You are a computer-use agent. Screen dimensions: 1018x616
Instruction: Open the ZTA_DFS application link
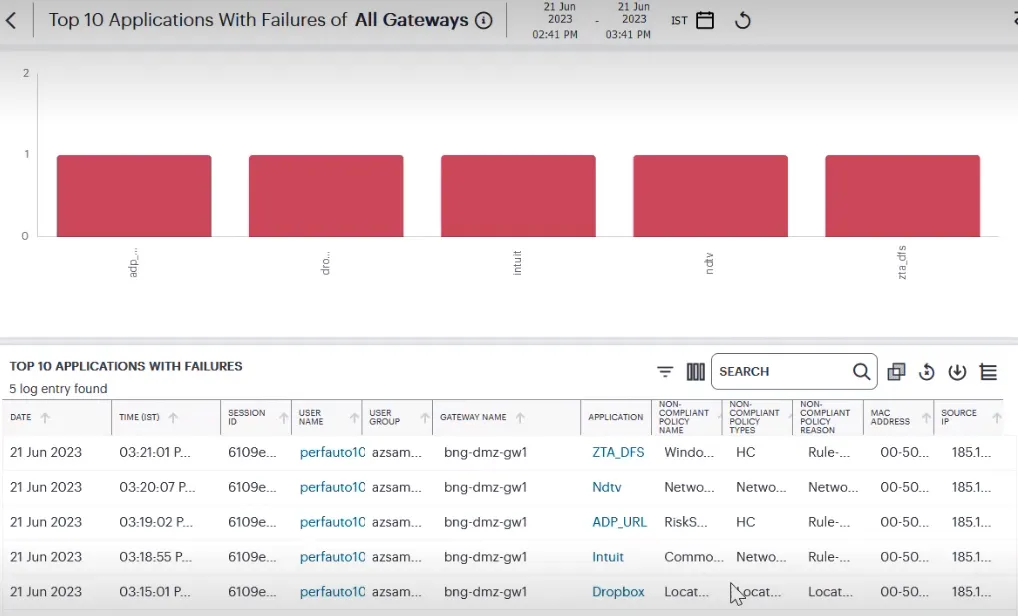pyautogui.click(x=618, y=452)
